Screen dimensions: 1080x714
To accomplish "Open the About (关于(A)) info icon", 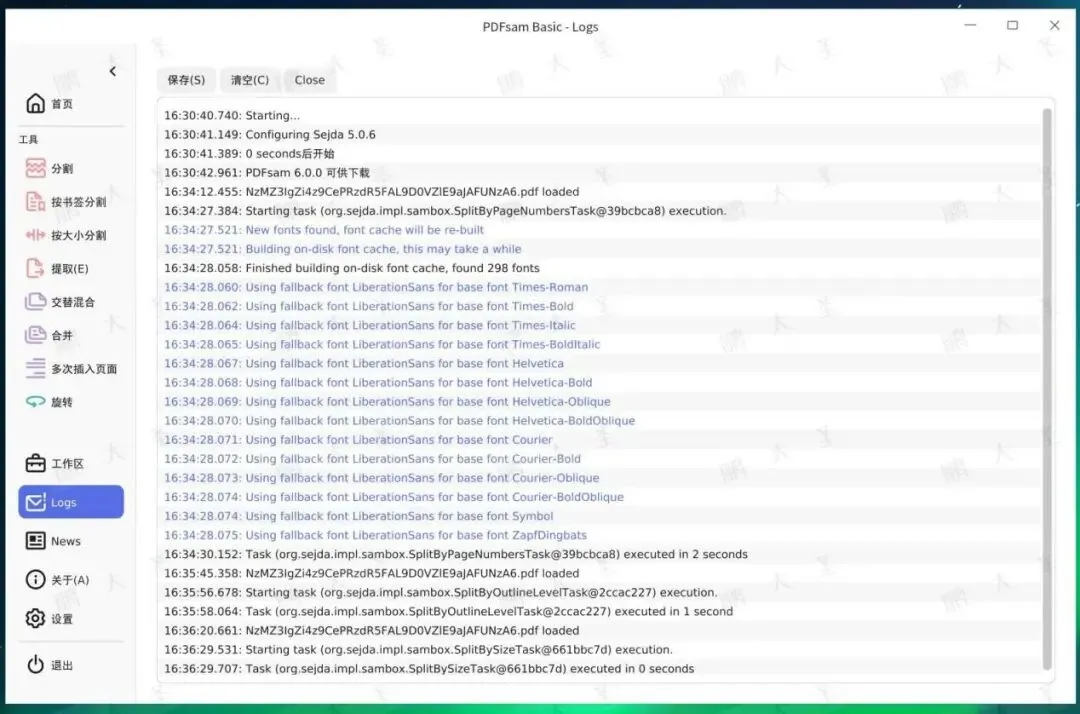I will 35,580.
